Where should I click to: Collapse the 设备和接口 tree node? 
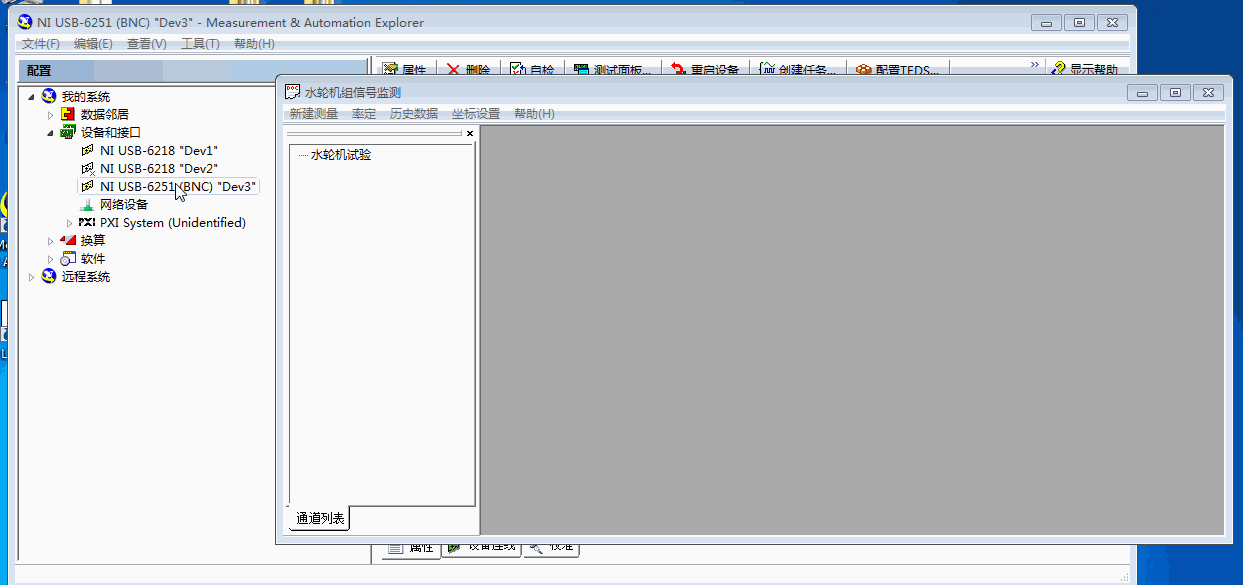tap(50, 133)
